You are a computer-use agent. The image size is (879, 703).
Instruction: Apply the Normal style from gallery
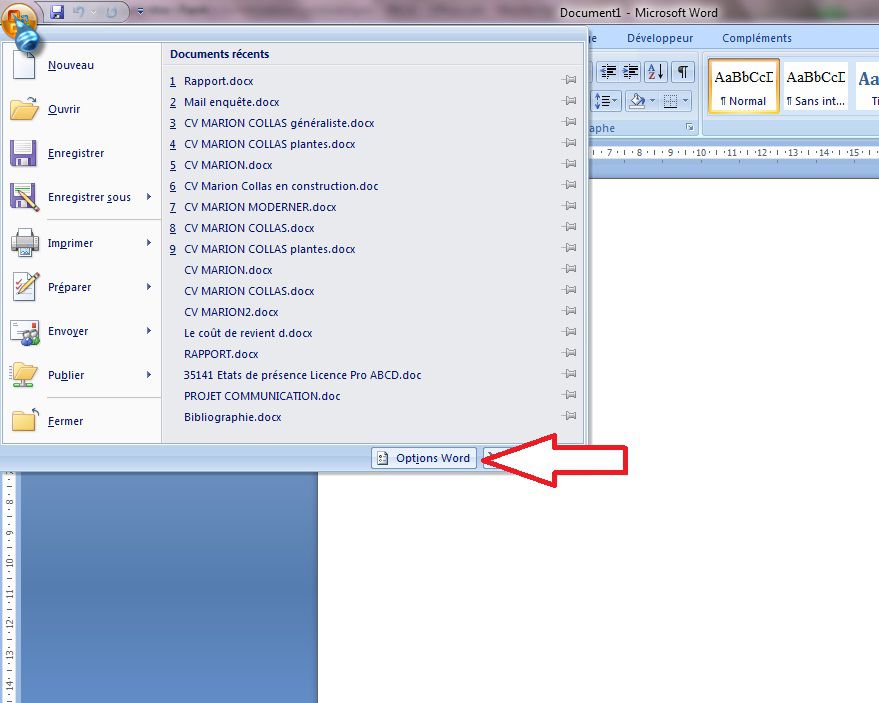pyautogui.click(x=743, y=85)
